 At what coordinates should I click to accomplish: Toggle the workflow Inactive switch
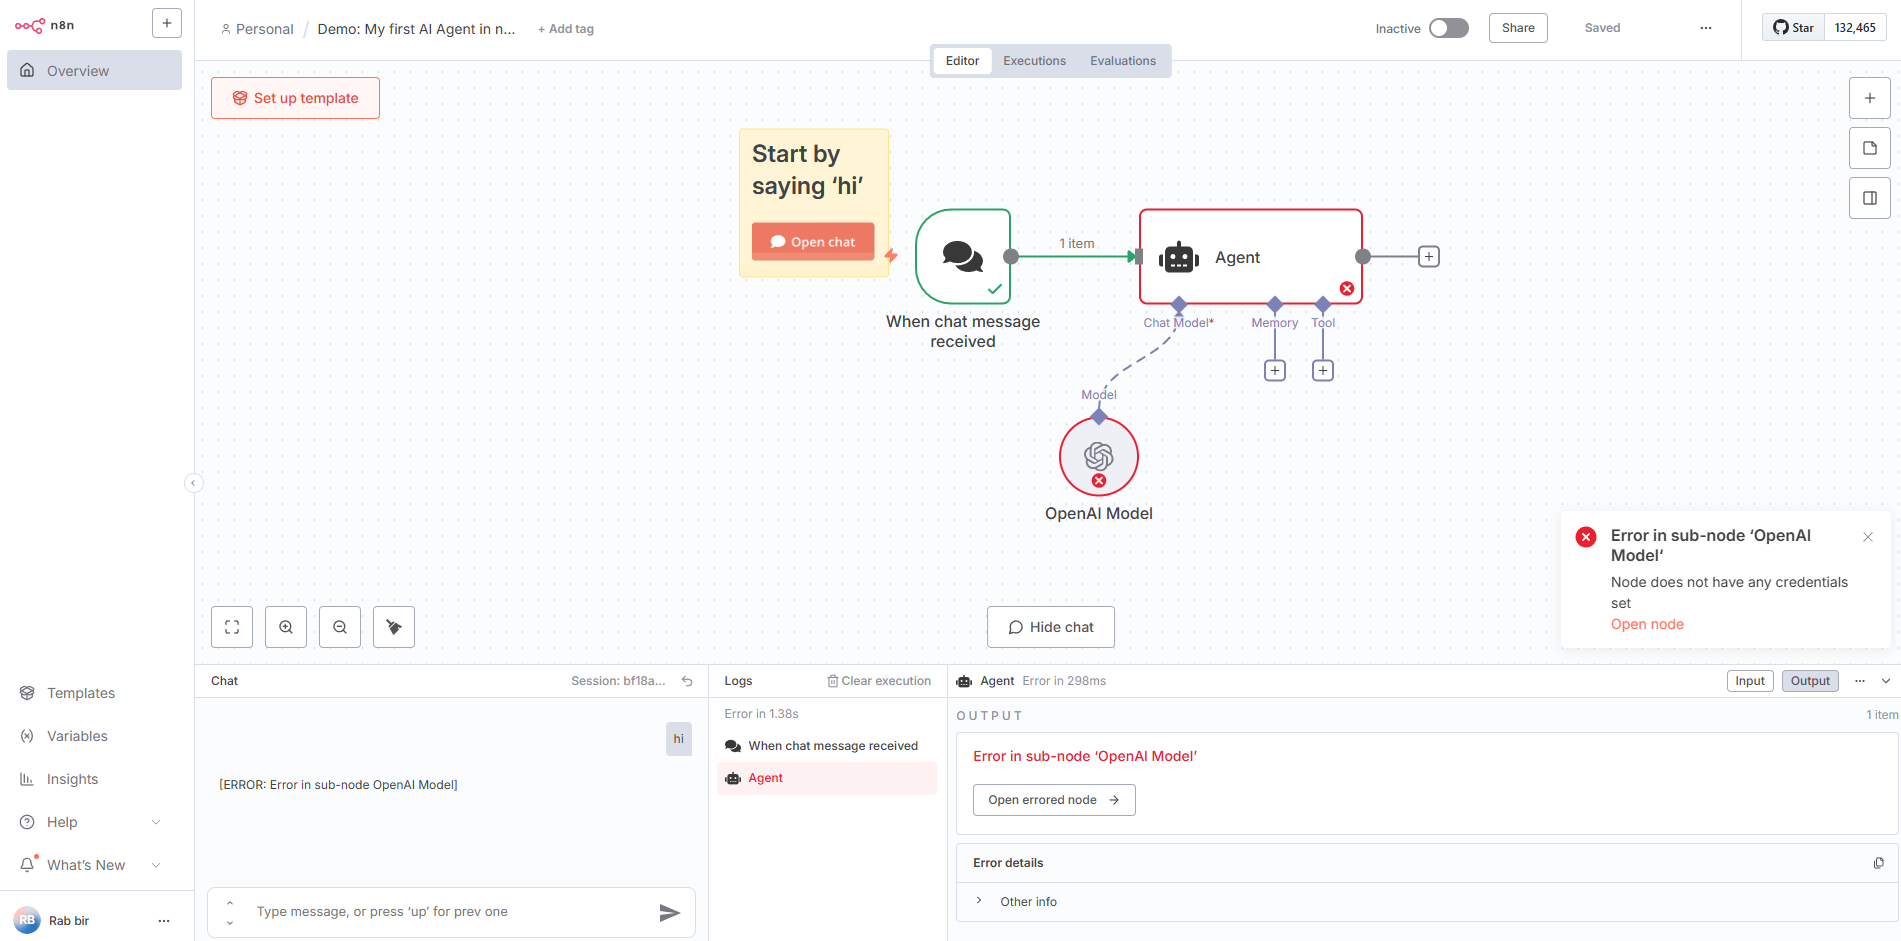click(1448, 28)
